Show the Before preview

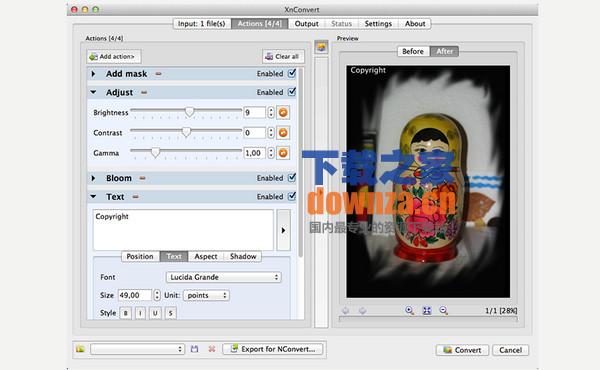click(x=413, y=51)
